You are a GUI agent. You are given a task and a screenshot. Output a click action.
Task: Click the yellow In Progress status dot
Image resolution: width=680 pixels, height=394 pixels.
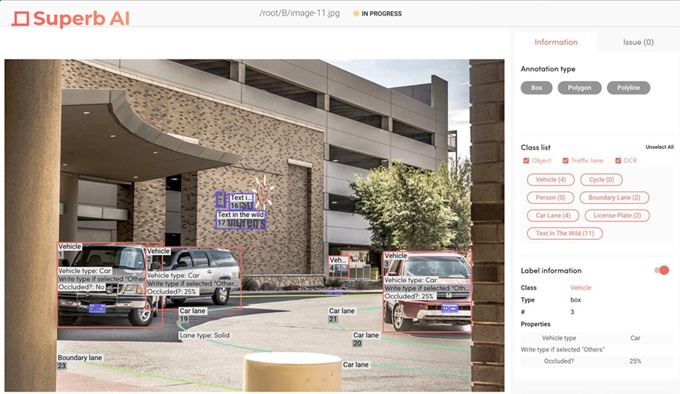click(356, 13)
